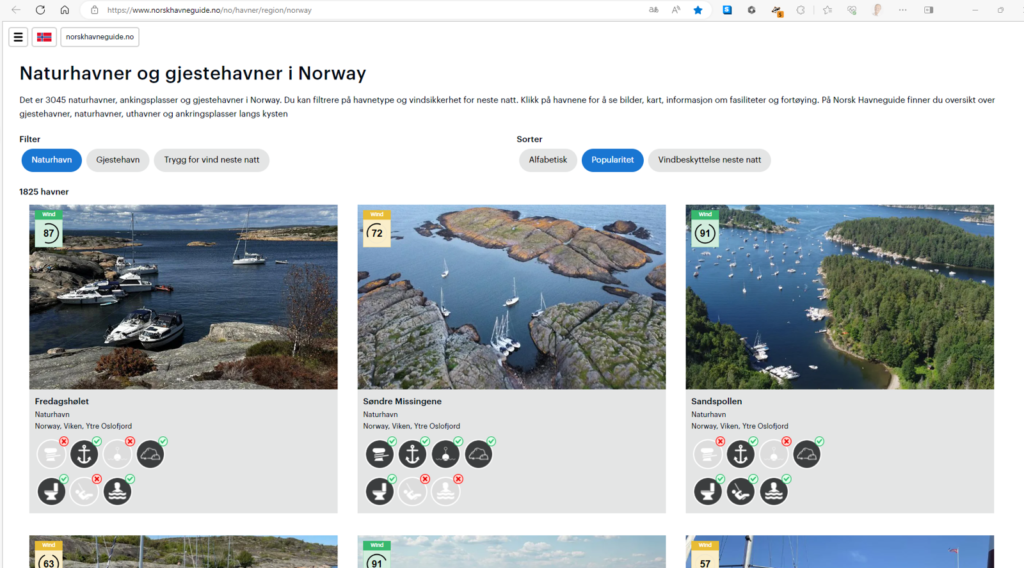This screenshot has width=1024, height=568.
Task: Click the norskhavneguide.no home button
Action: tap(99, 37)
